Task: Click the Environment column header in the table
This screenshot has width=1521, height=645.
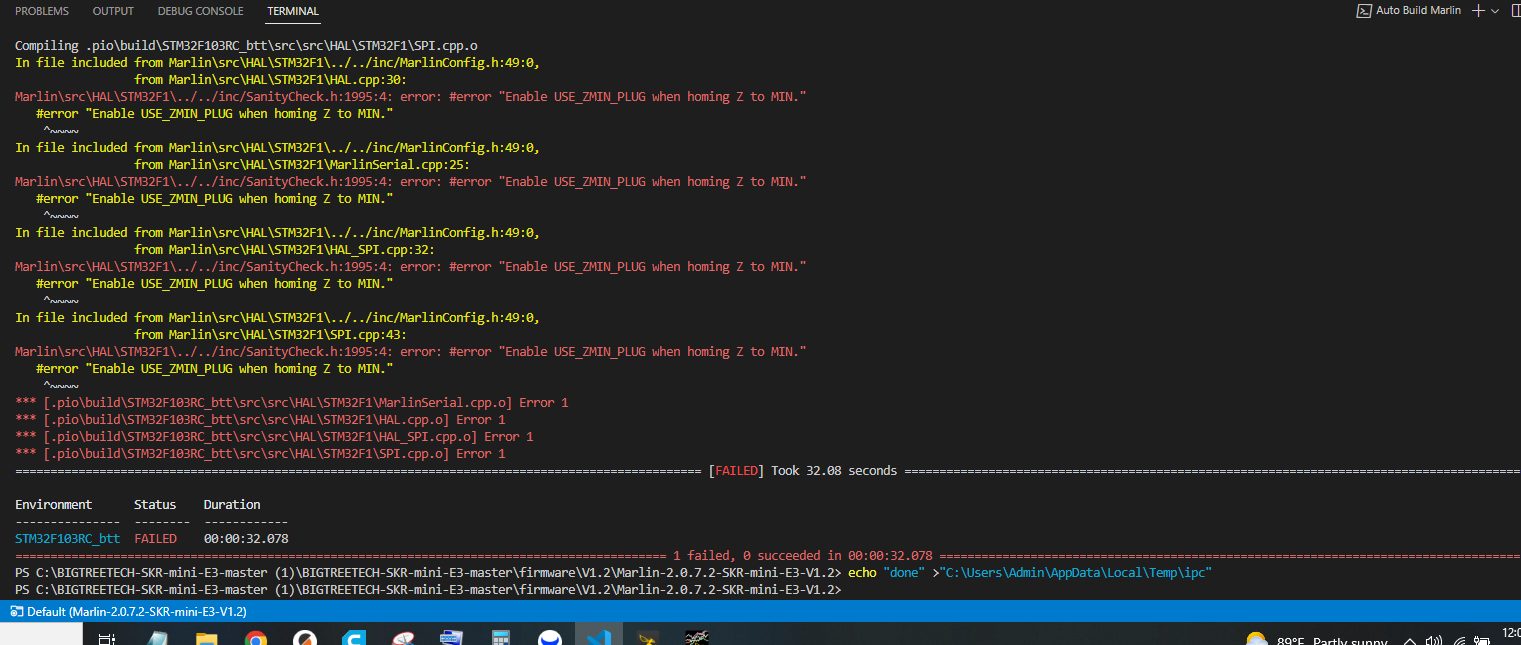Action: click(x=53, y=504)
